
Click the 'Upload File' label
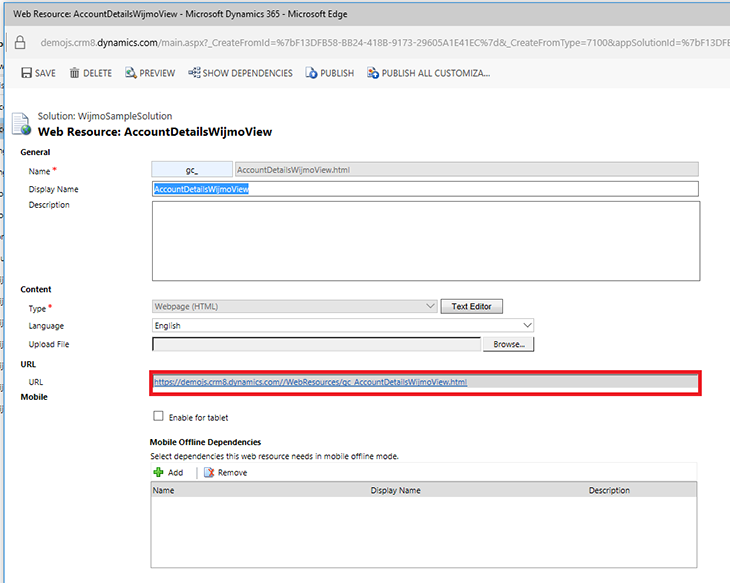[x=49, y=344]
